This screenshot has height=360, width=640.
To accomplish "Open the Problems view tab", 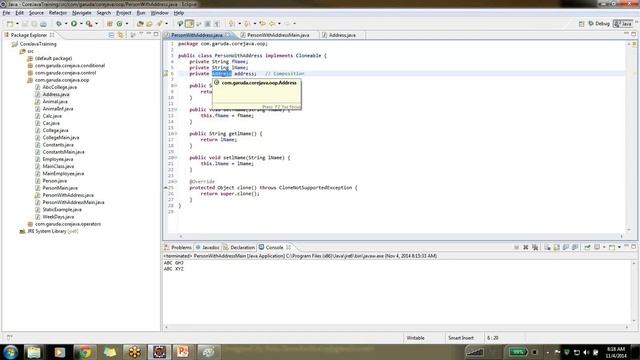I will point(178,247).
